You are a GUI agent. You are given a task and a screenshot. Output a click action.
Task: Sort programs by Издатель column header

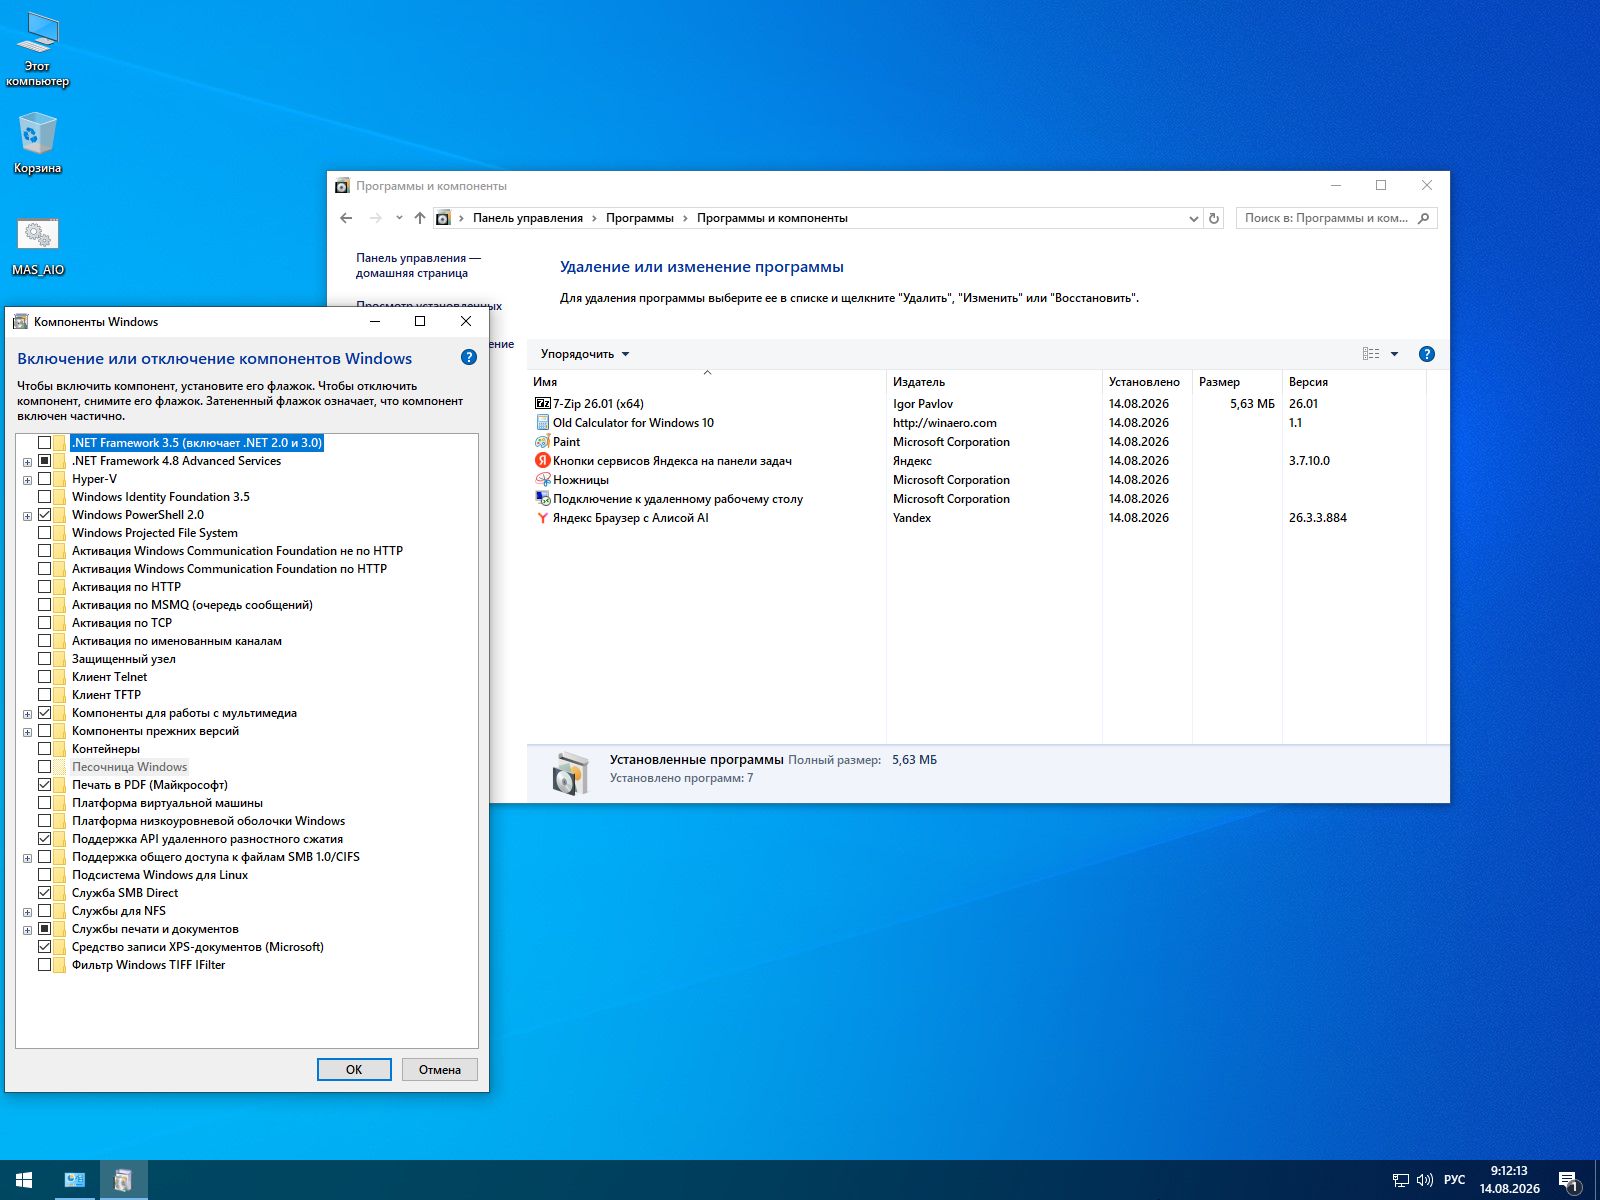994,382
